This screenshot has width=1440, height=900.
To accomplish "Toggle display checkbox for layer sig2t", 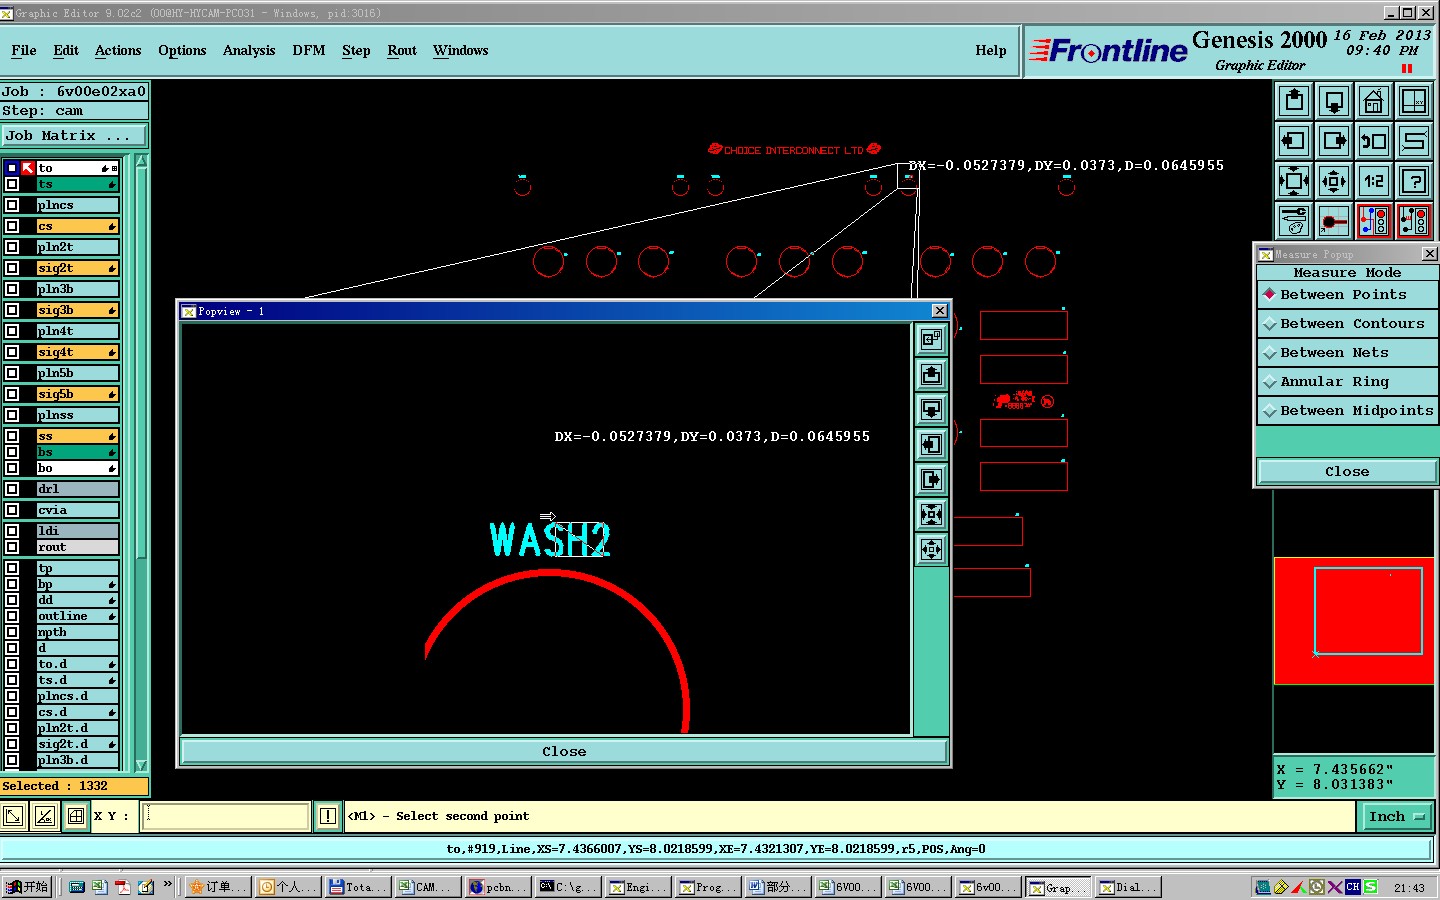I will point(12,268).
